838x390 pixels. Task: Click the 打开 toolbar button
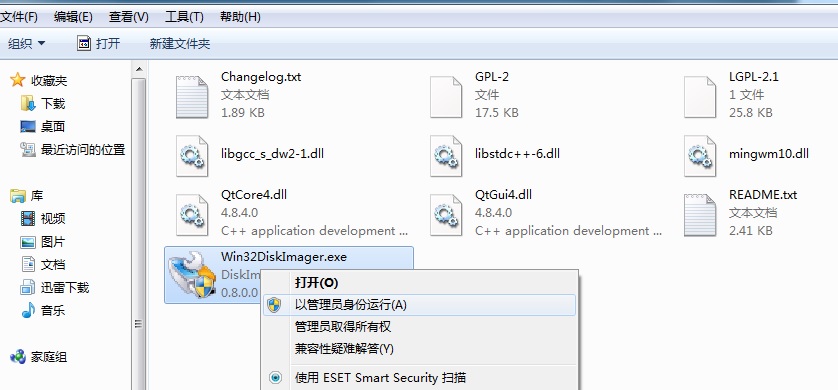(98, 43)
